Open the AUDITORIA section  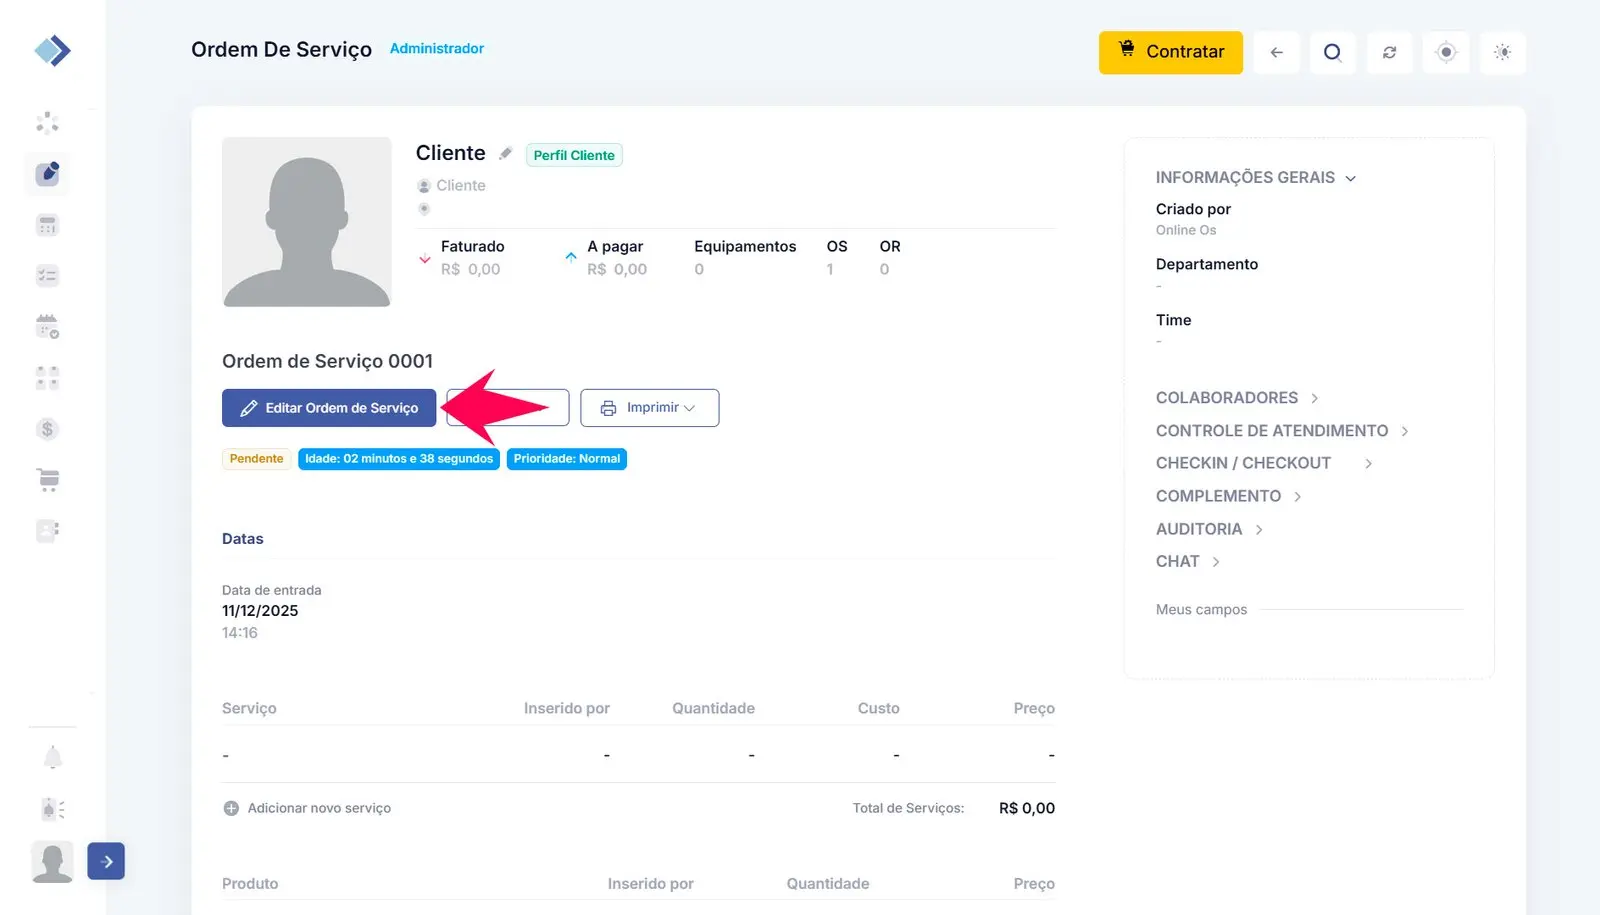[x=1209, y=529]
